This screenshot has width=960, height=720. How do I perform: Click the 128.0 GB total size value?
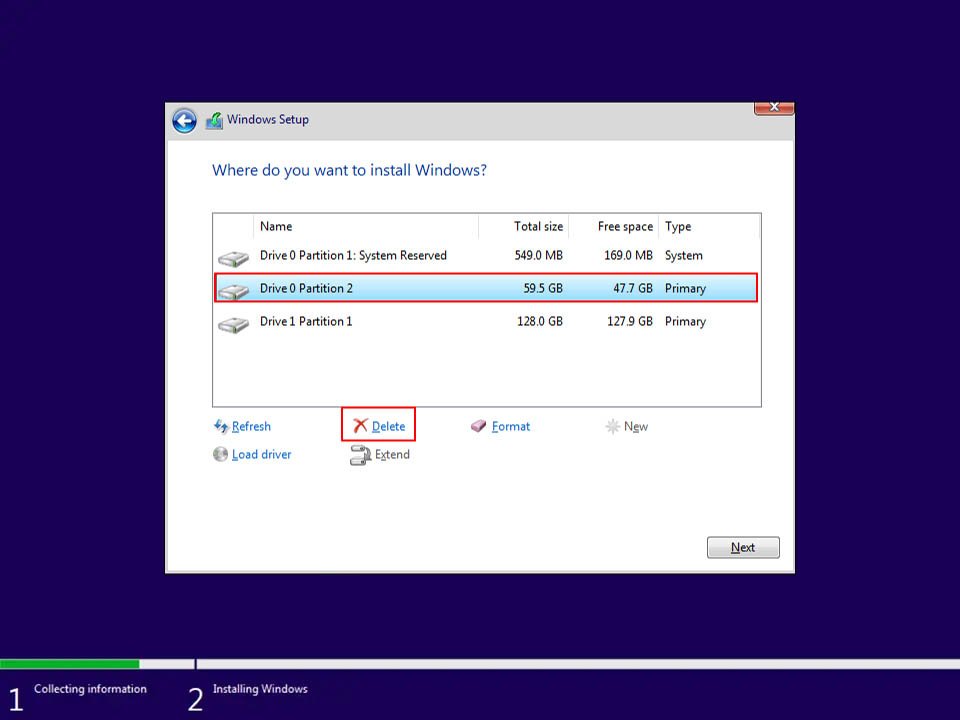tap(539, 321)
